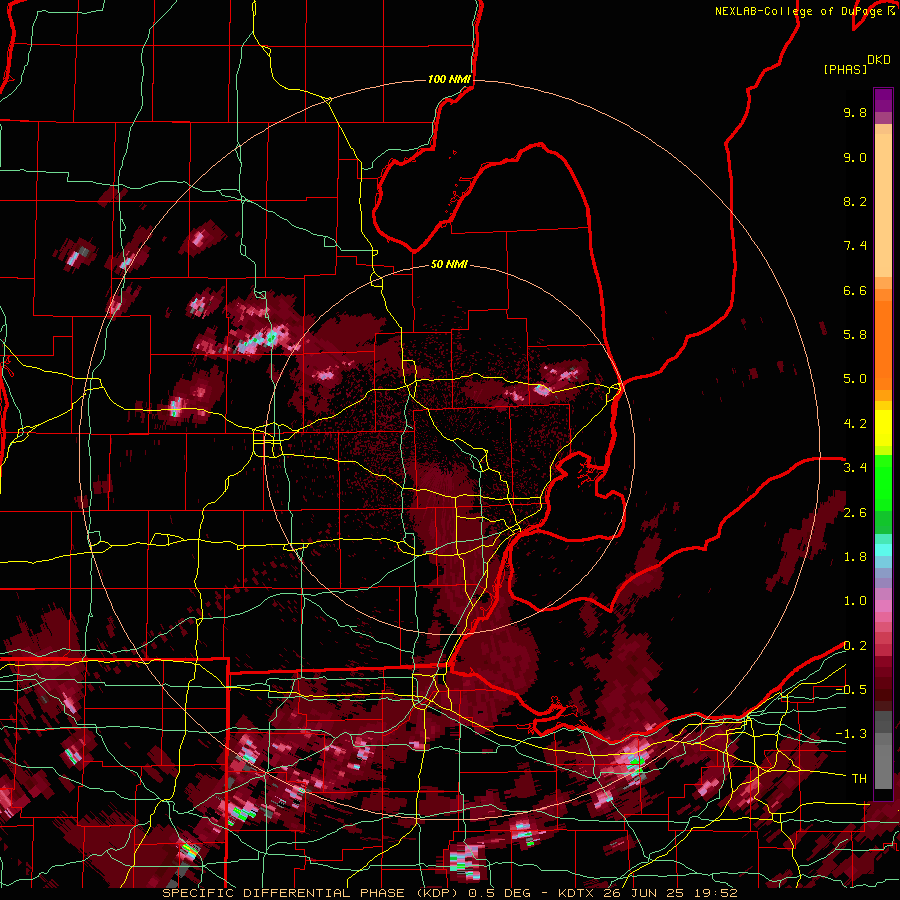Click the DKD legend unit label
900x900 pixels.
tap(878, 60)
